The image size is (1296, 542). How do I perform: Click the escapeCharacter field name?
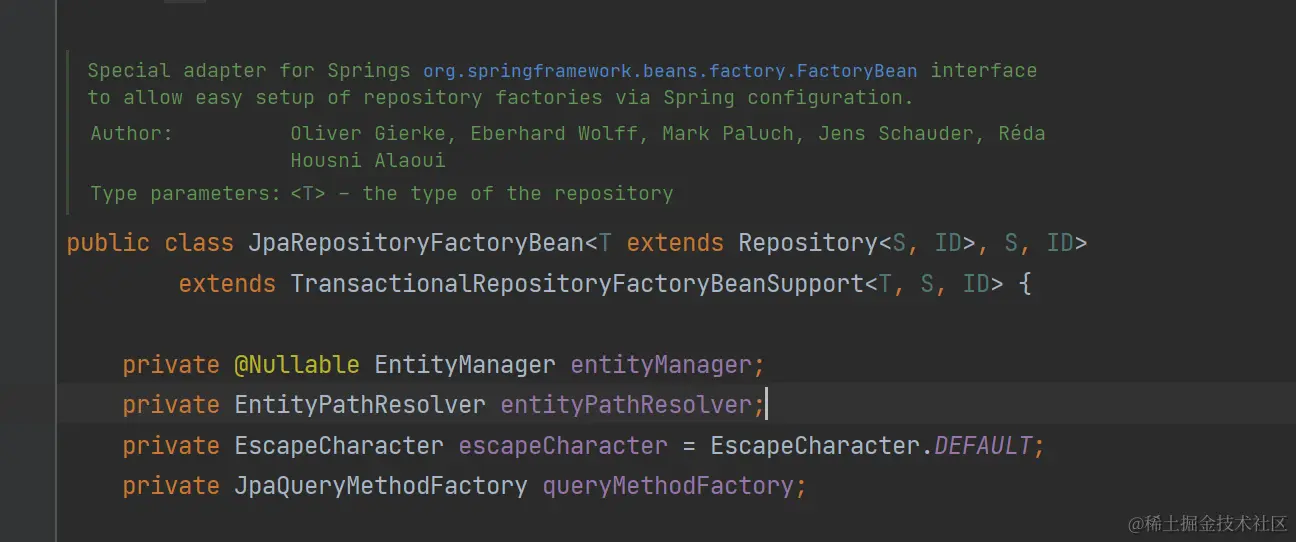[x=563, y=446]
